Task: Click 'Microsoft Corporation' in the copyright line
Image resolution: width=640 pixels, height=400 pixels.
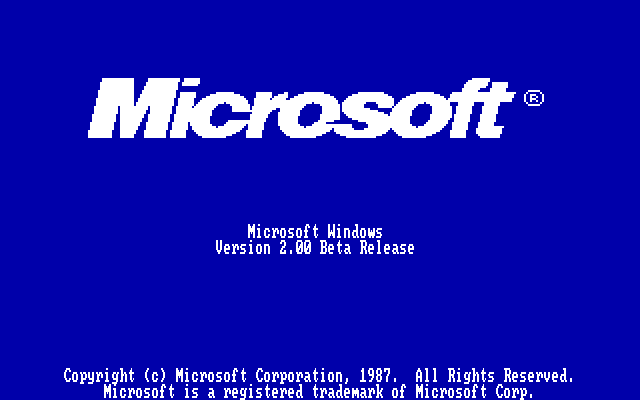Action: click(259, 376)
